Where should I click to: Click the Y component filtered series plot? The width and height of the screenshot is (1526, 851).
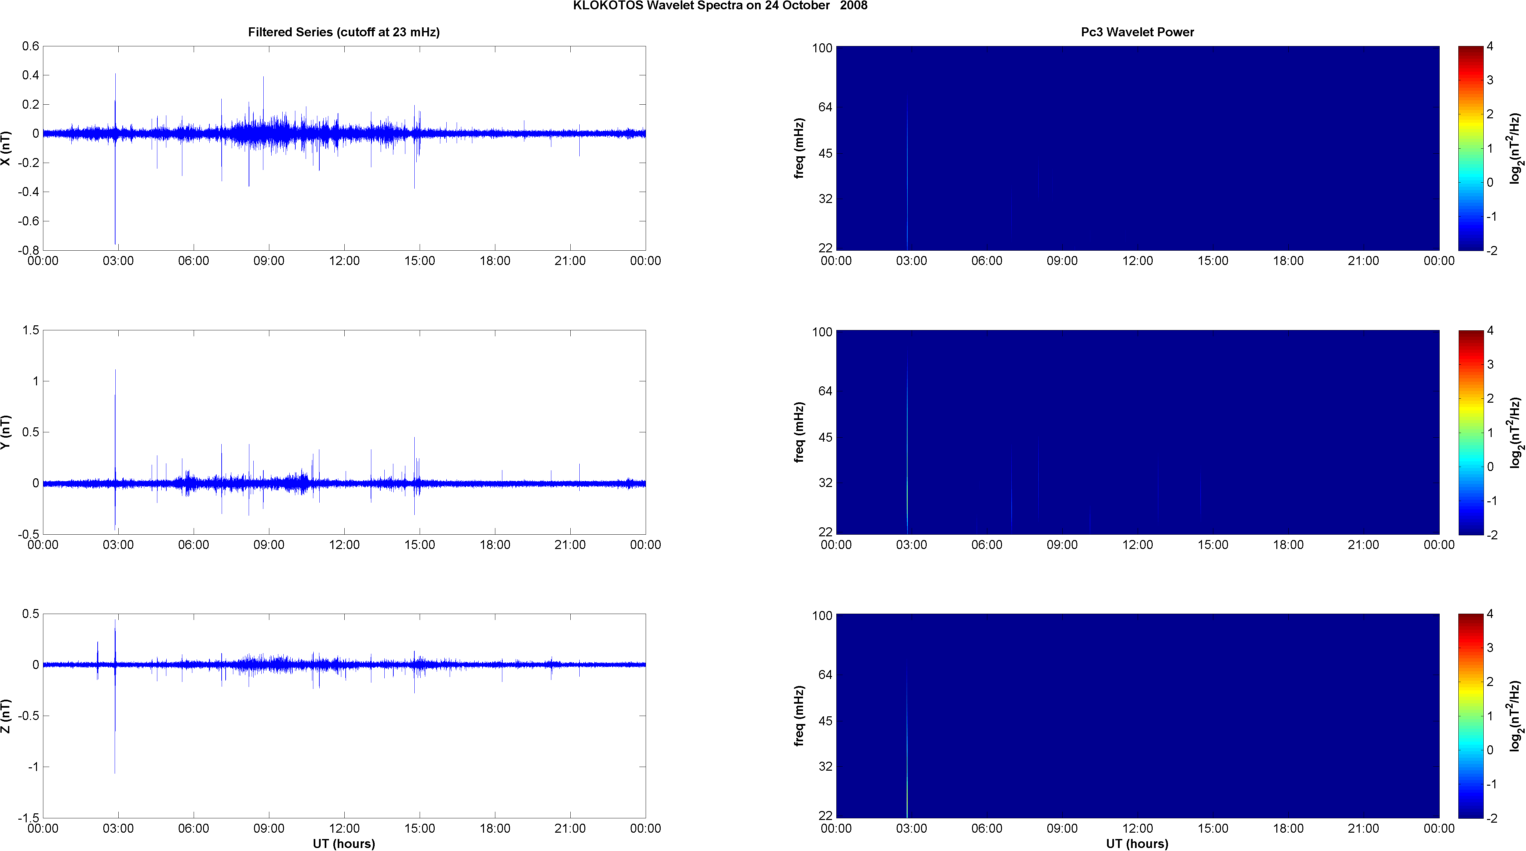click(344, 432)
